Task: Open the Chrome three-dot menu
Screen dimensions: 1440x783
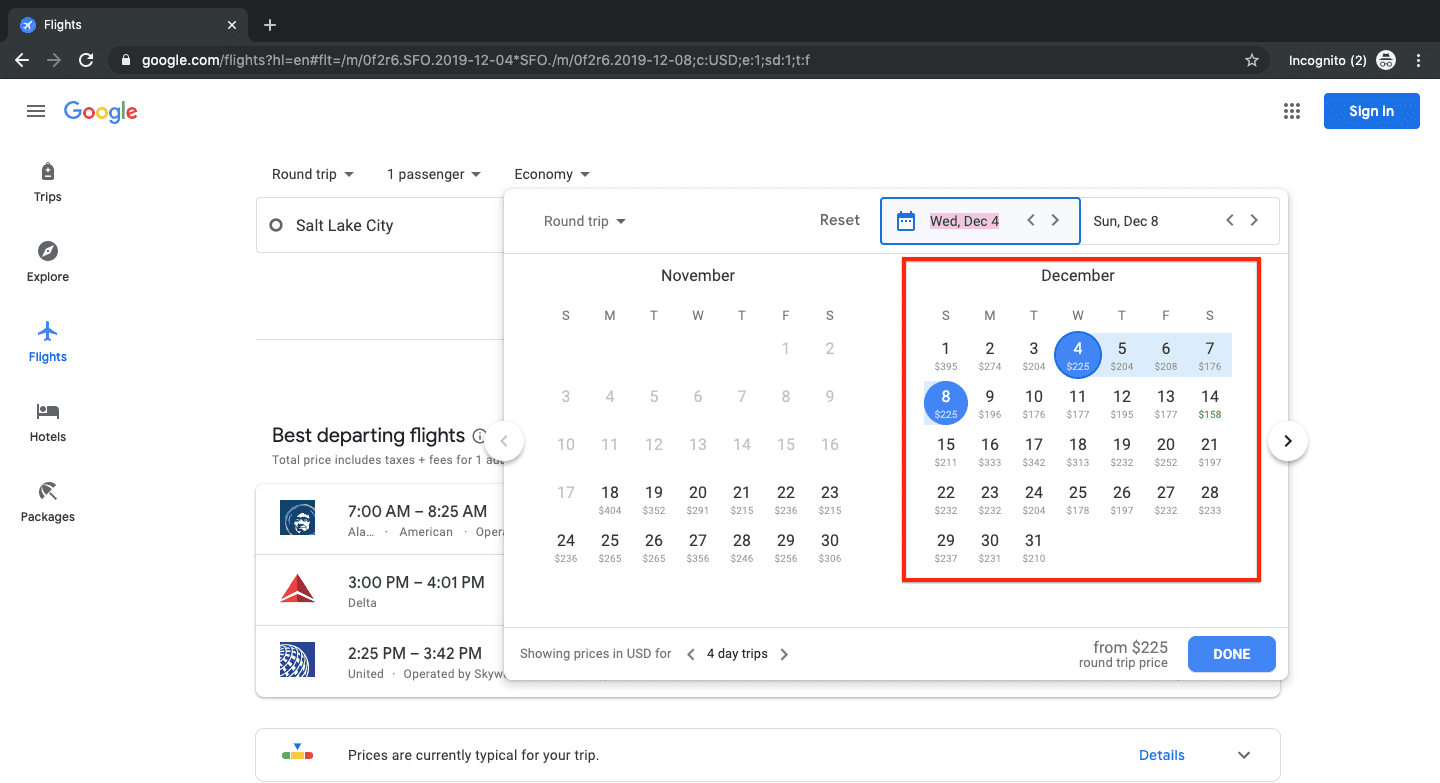Action: [x=1418, y=60]
